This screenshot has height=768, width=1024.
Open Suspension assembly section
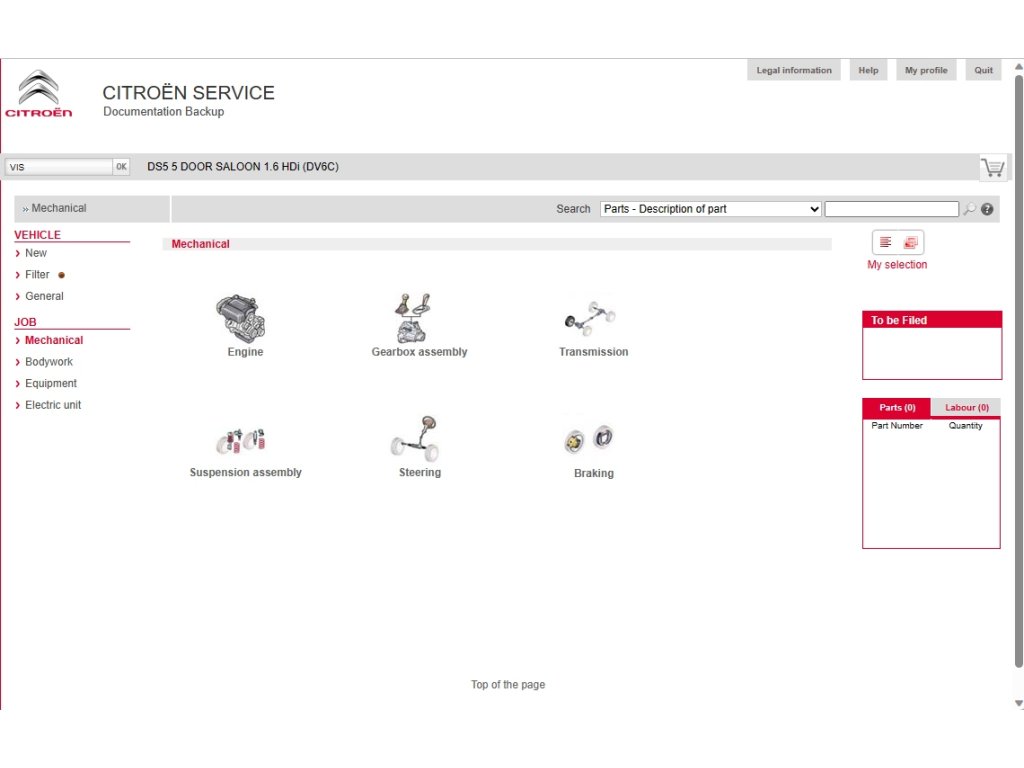coord(240,440)
